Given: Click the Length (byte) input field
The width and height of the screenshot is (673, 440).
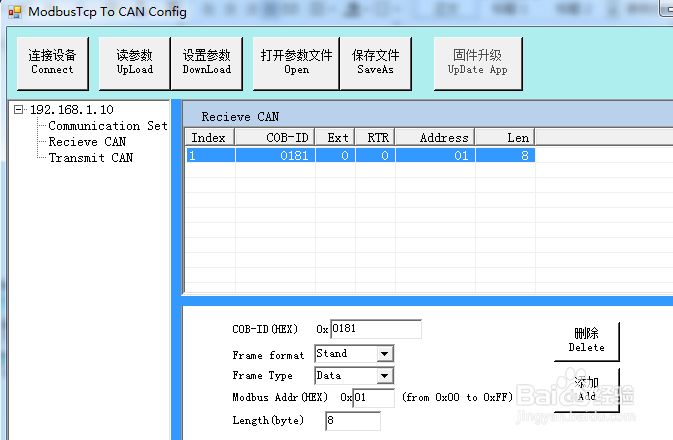Looking at the screenshot, I should [x=353, y=421].
